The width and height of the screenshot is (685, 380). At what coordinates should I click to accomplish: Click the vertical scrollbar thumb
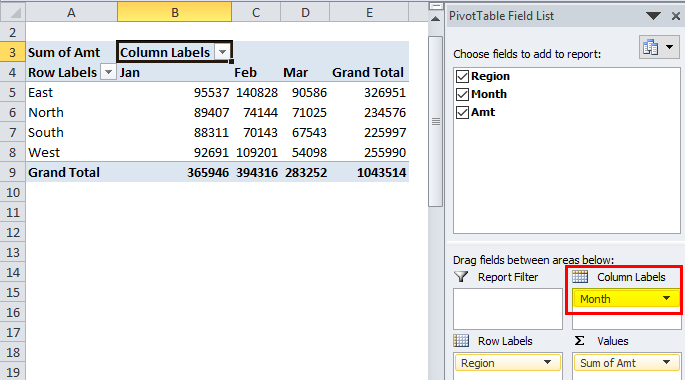(436, 121)
